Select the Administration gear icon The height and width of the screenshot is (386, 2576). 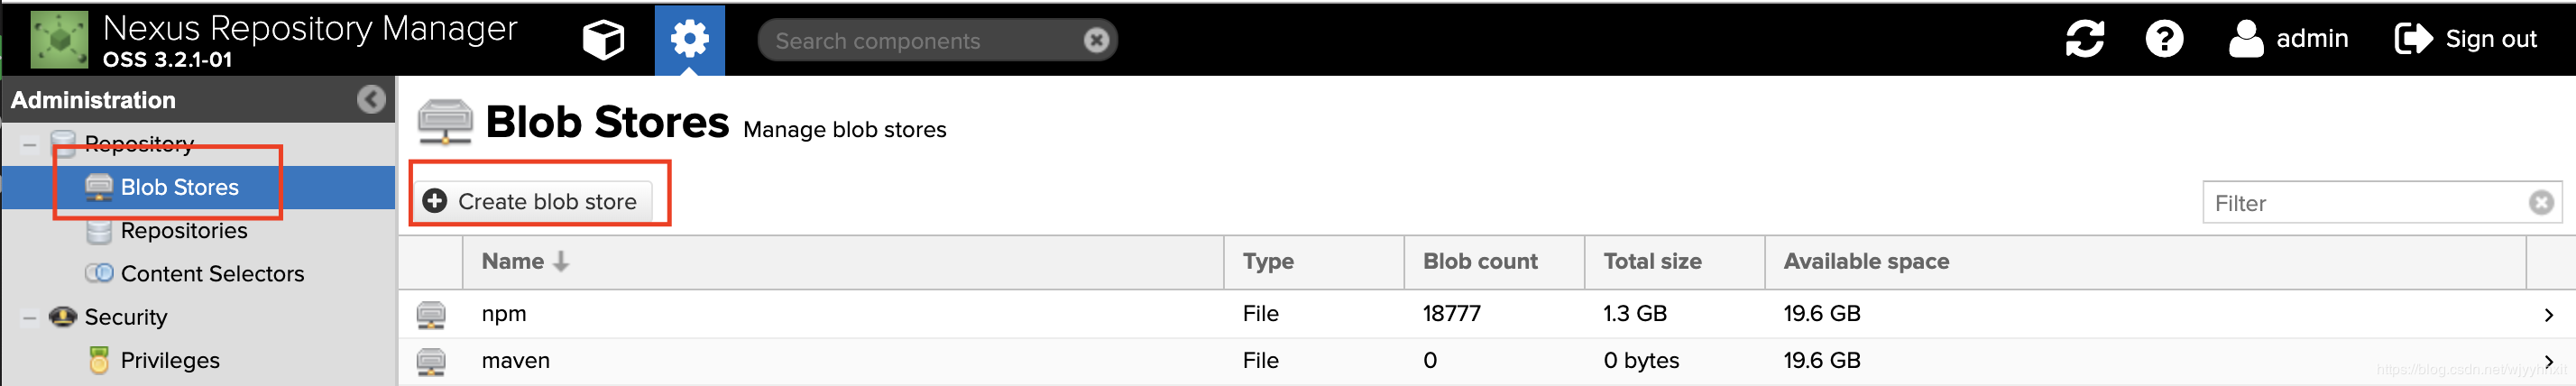(x=689, y=40)
